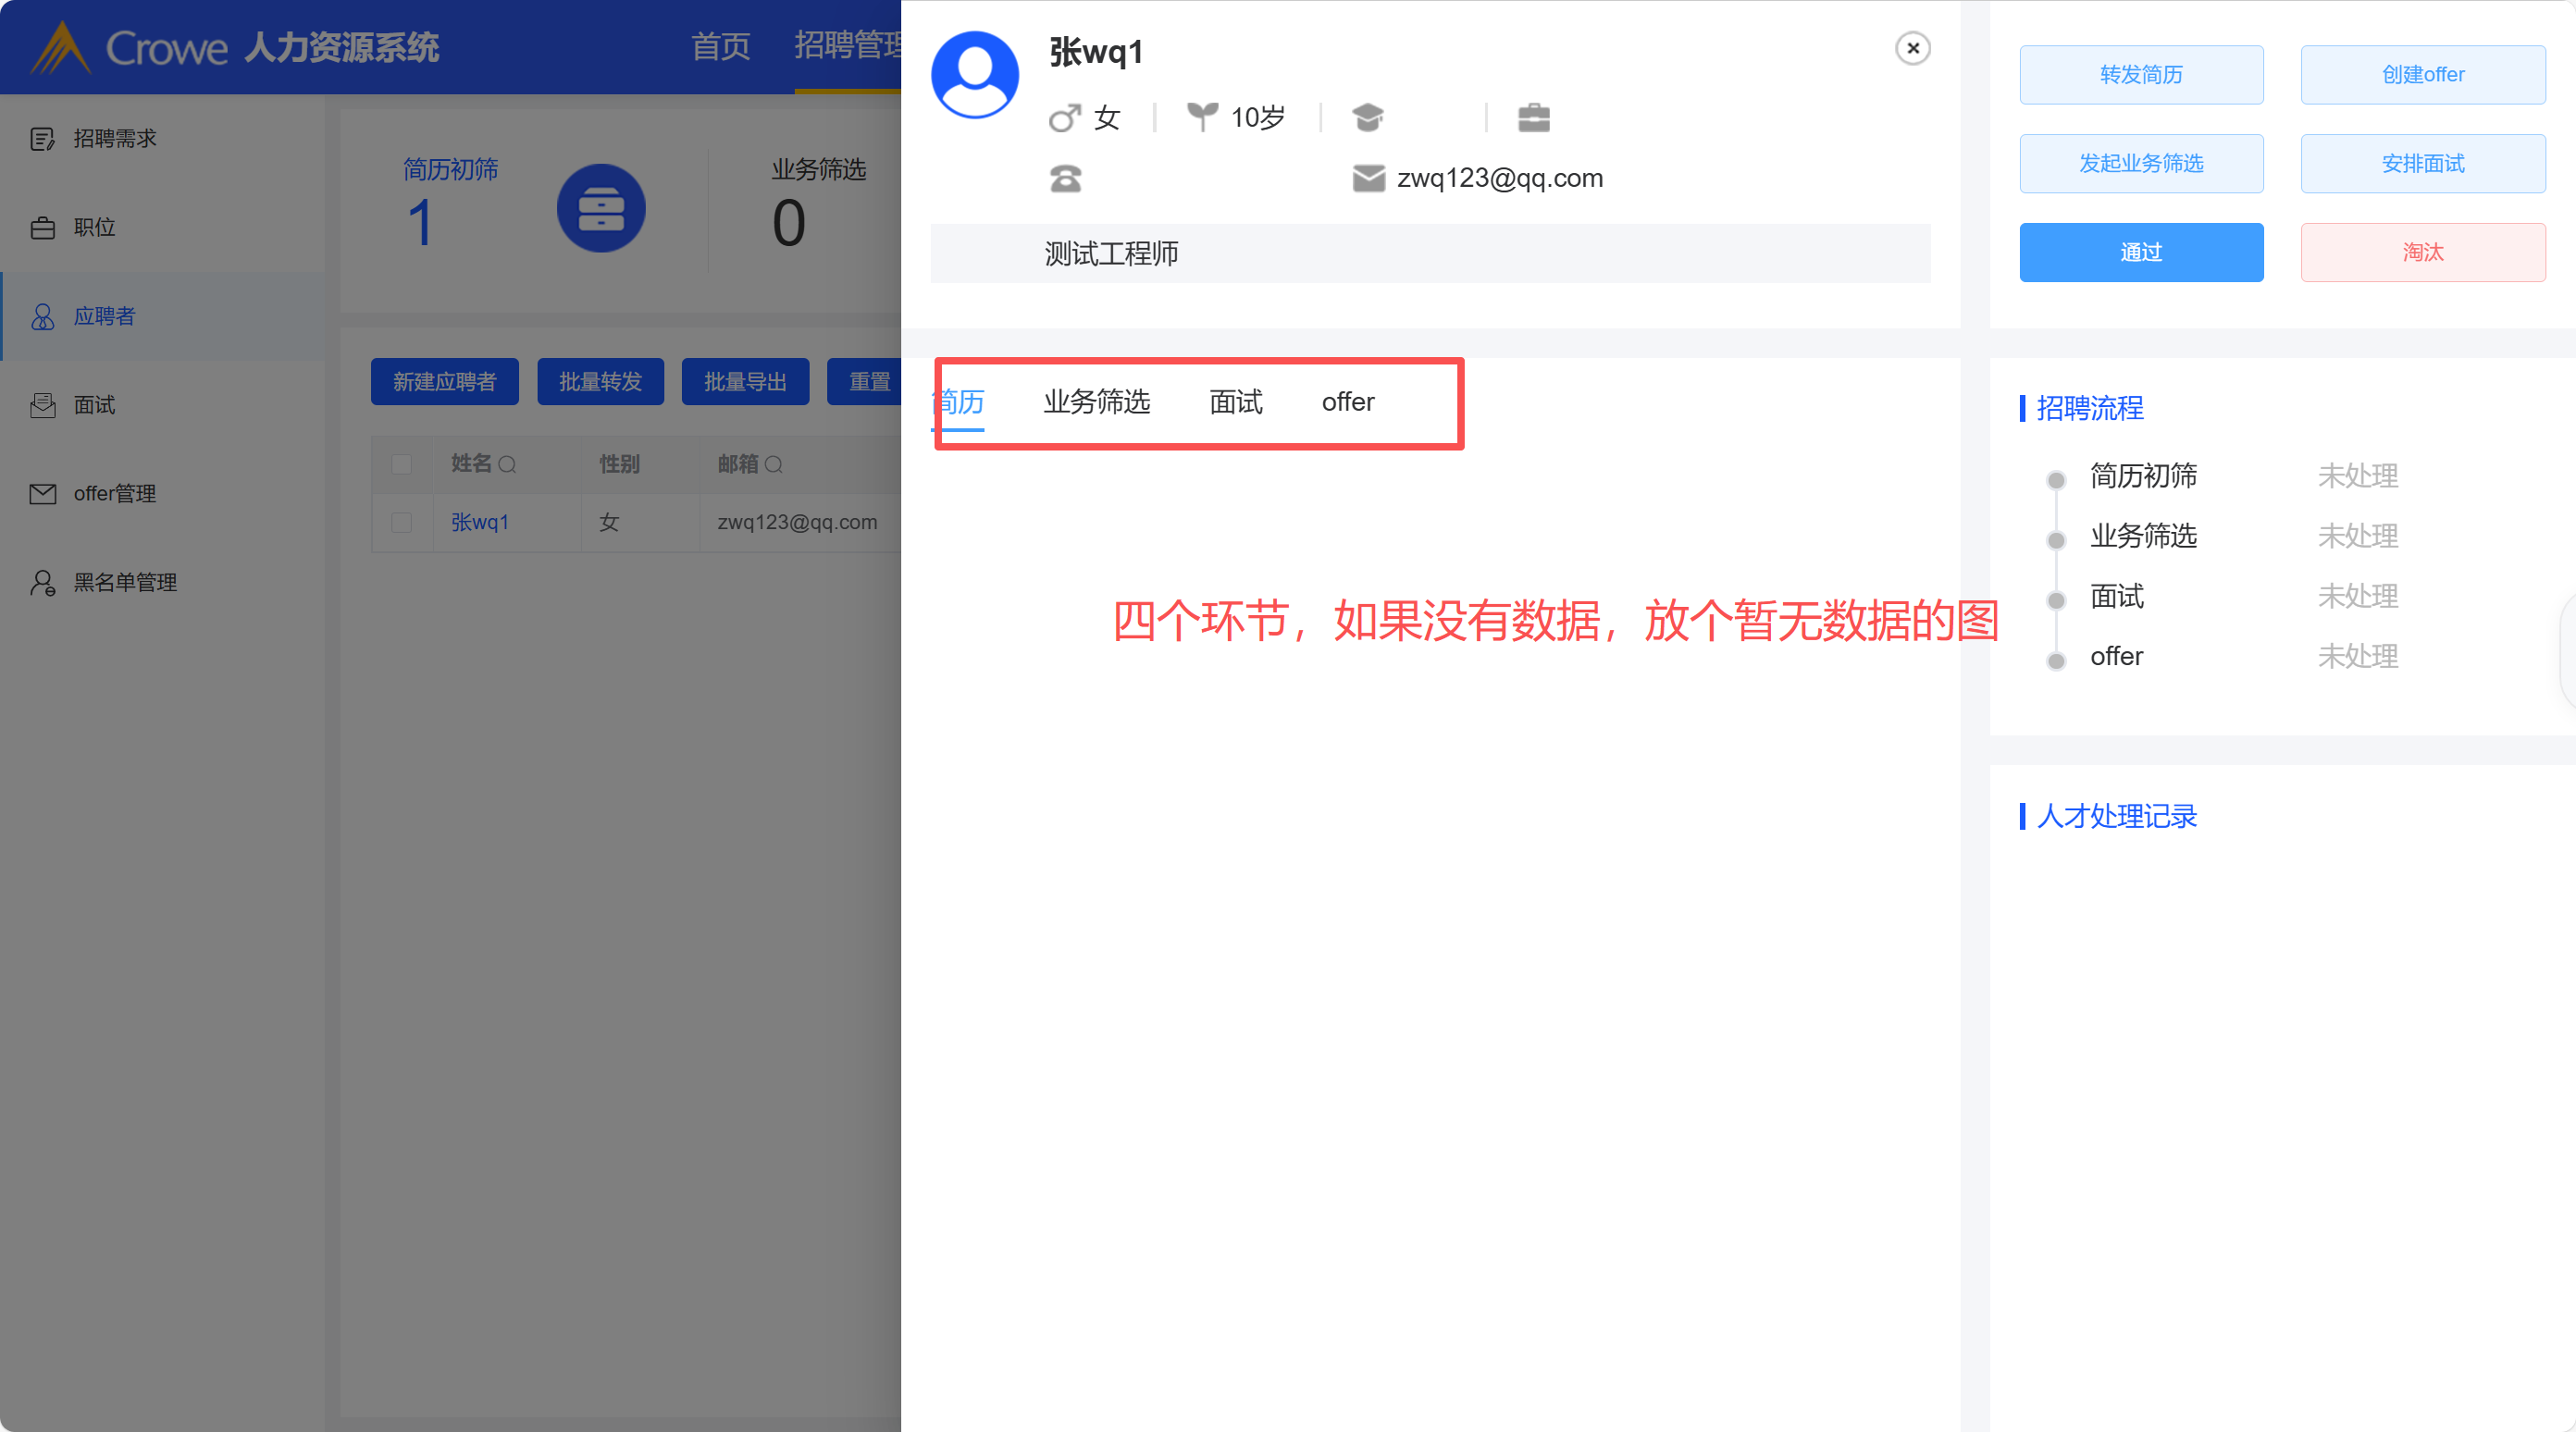Select 应聘者 in the sidebar

click(x=104, y=317)
